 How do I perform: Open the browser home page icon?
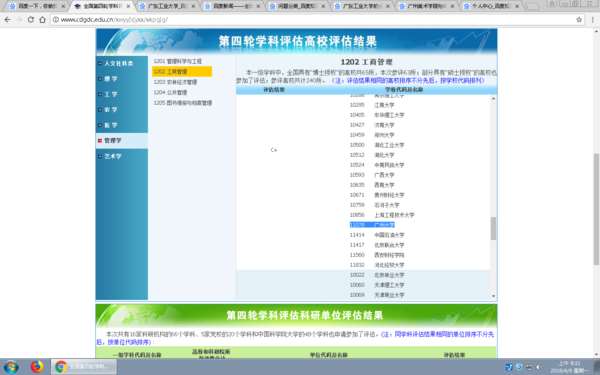coord(42,20)
